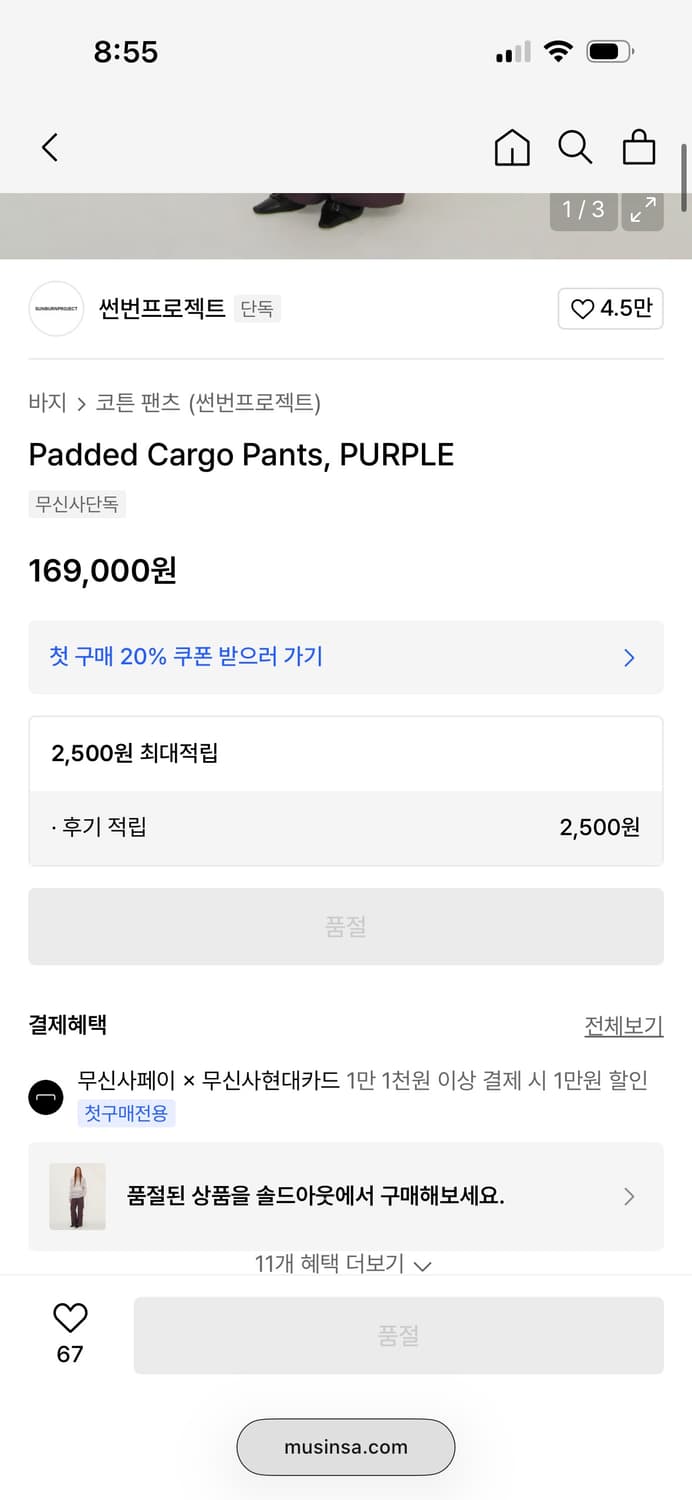Open 전체보기 next to 결제혜택

[x=624, y=1026]
